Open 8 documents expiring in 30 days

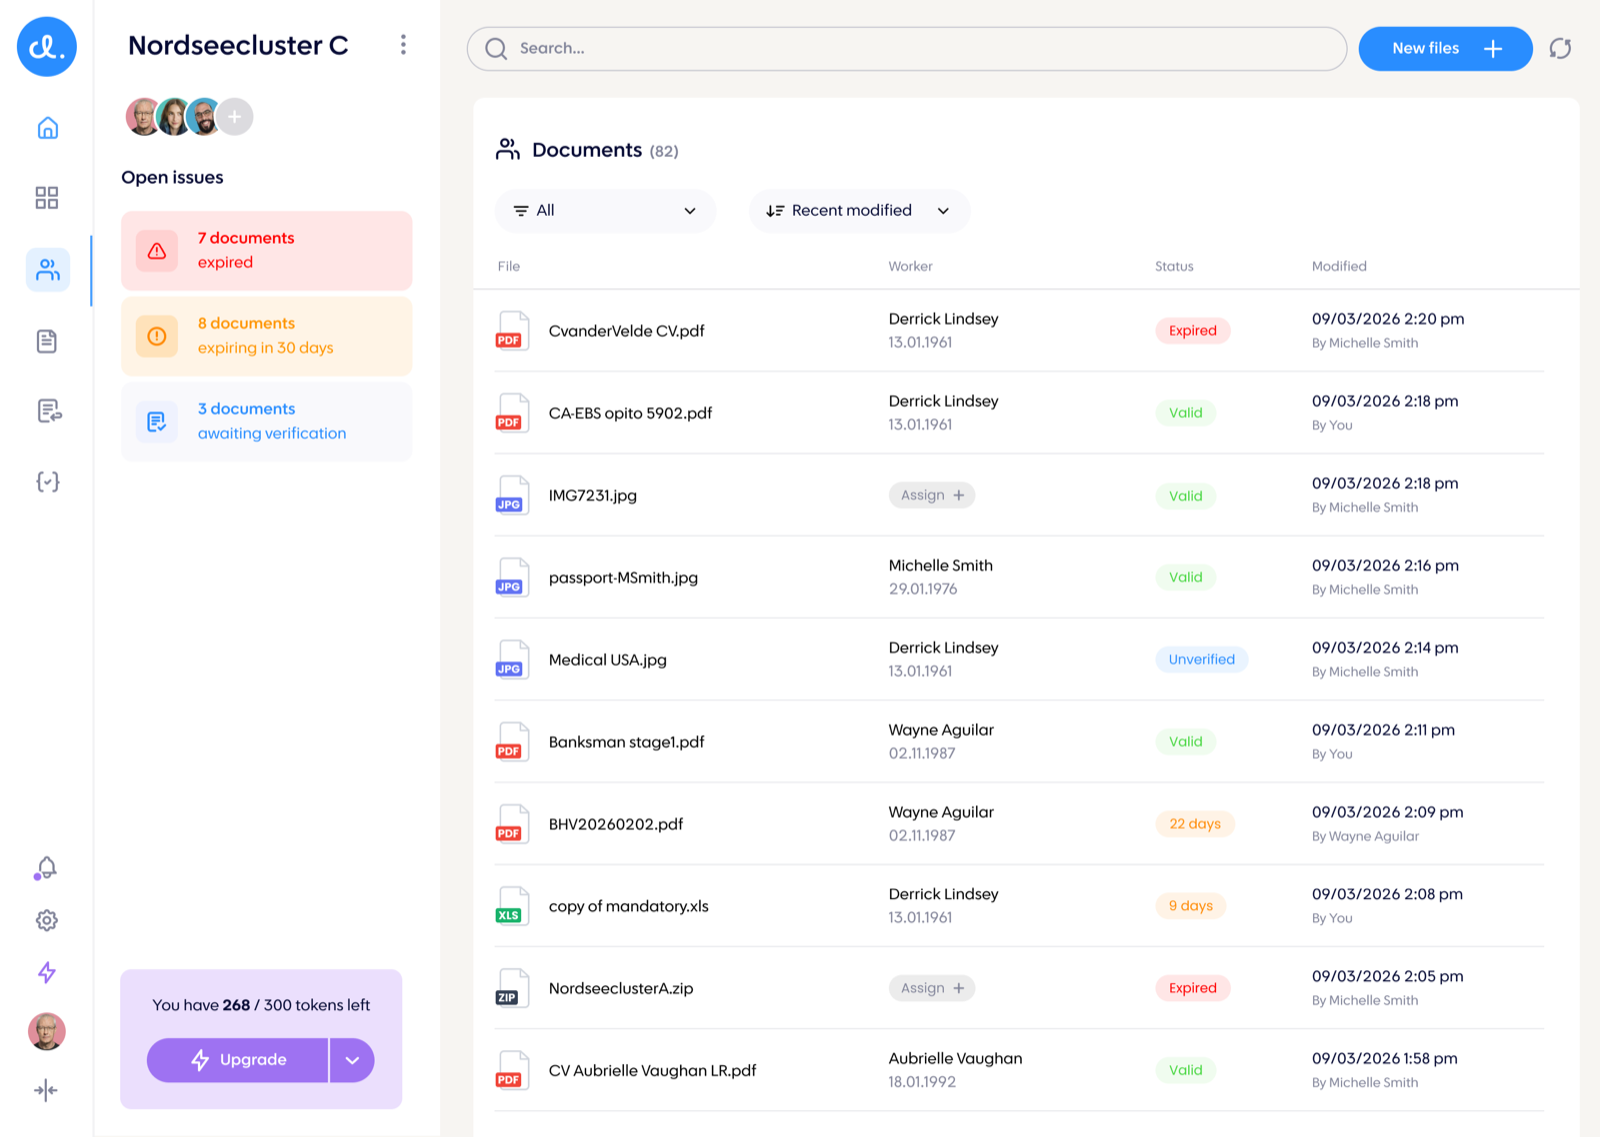click(267, 336)
